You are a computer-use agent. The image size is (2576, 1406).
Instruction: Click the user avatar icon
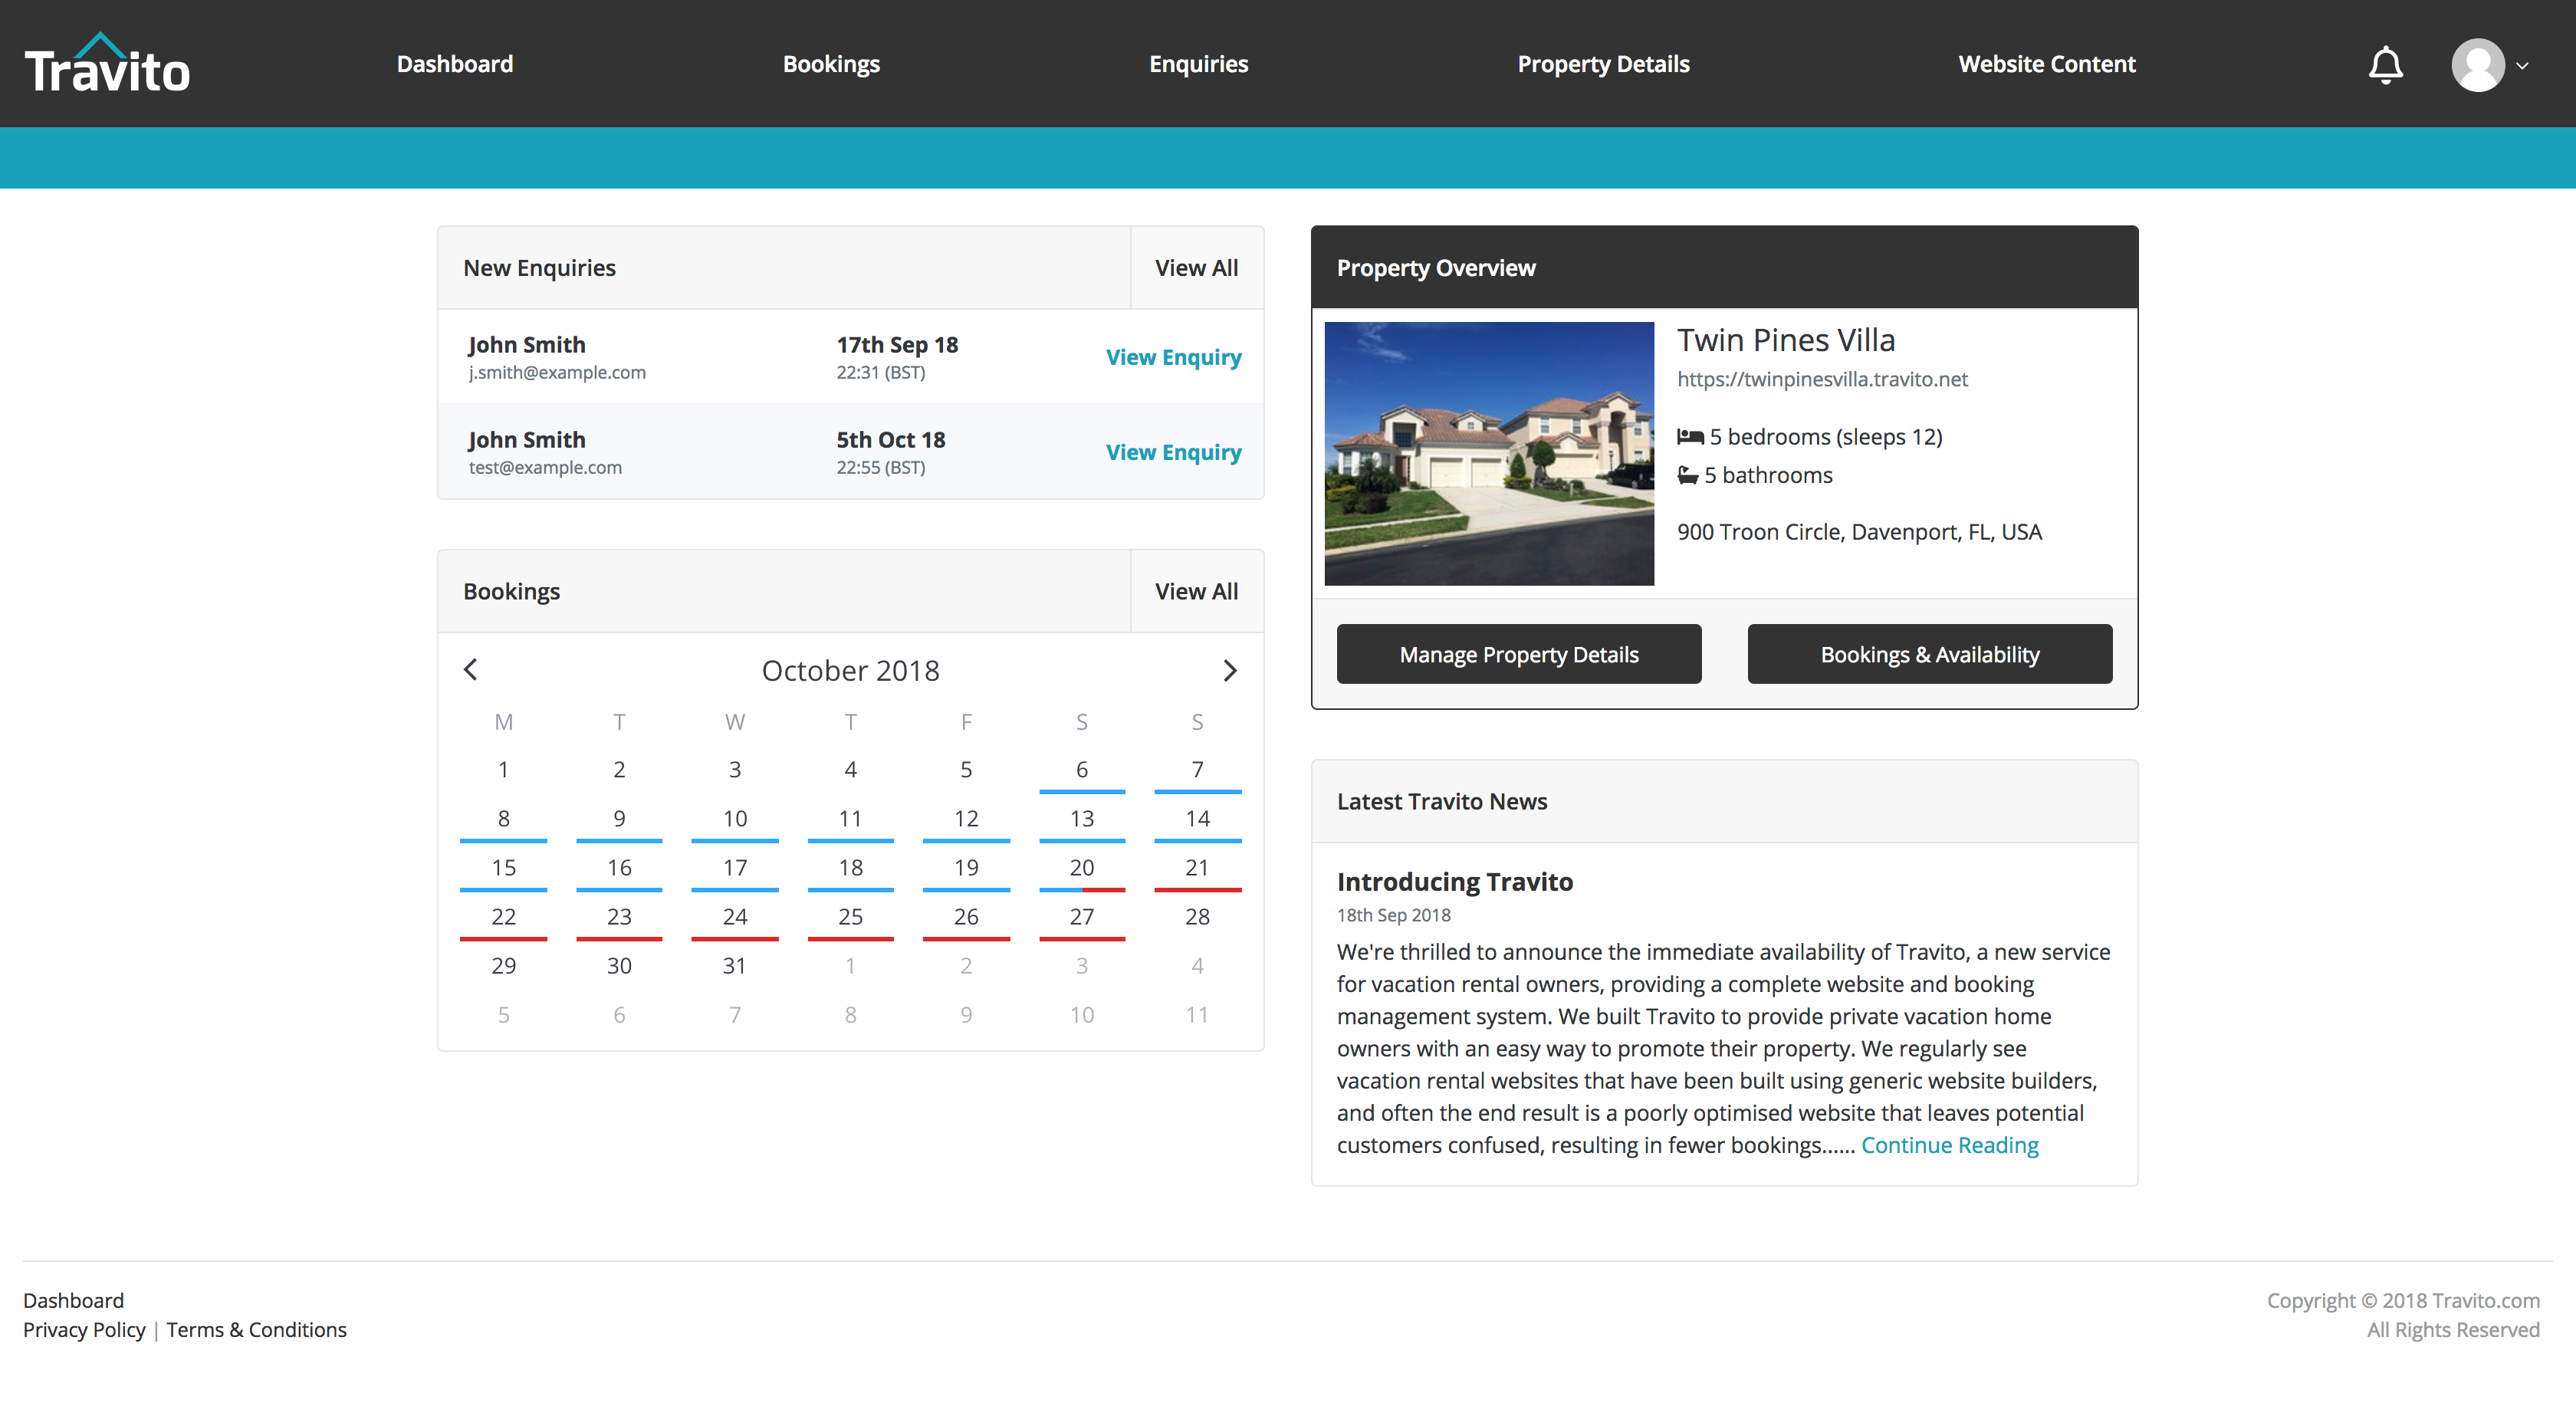(x=2477, y=65)
